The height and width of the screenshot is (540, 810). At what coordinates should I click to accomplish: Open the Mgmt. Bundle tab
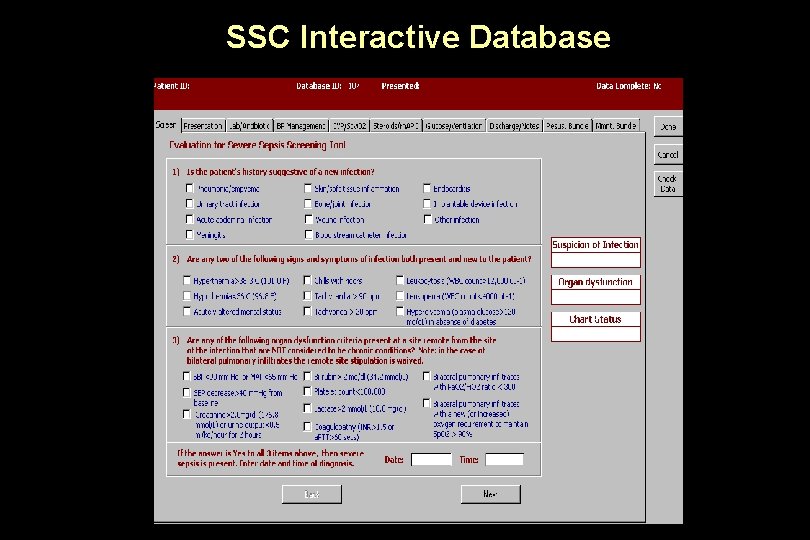pos(616,126)
